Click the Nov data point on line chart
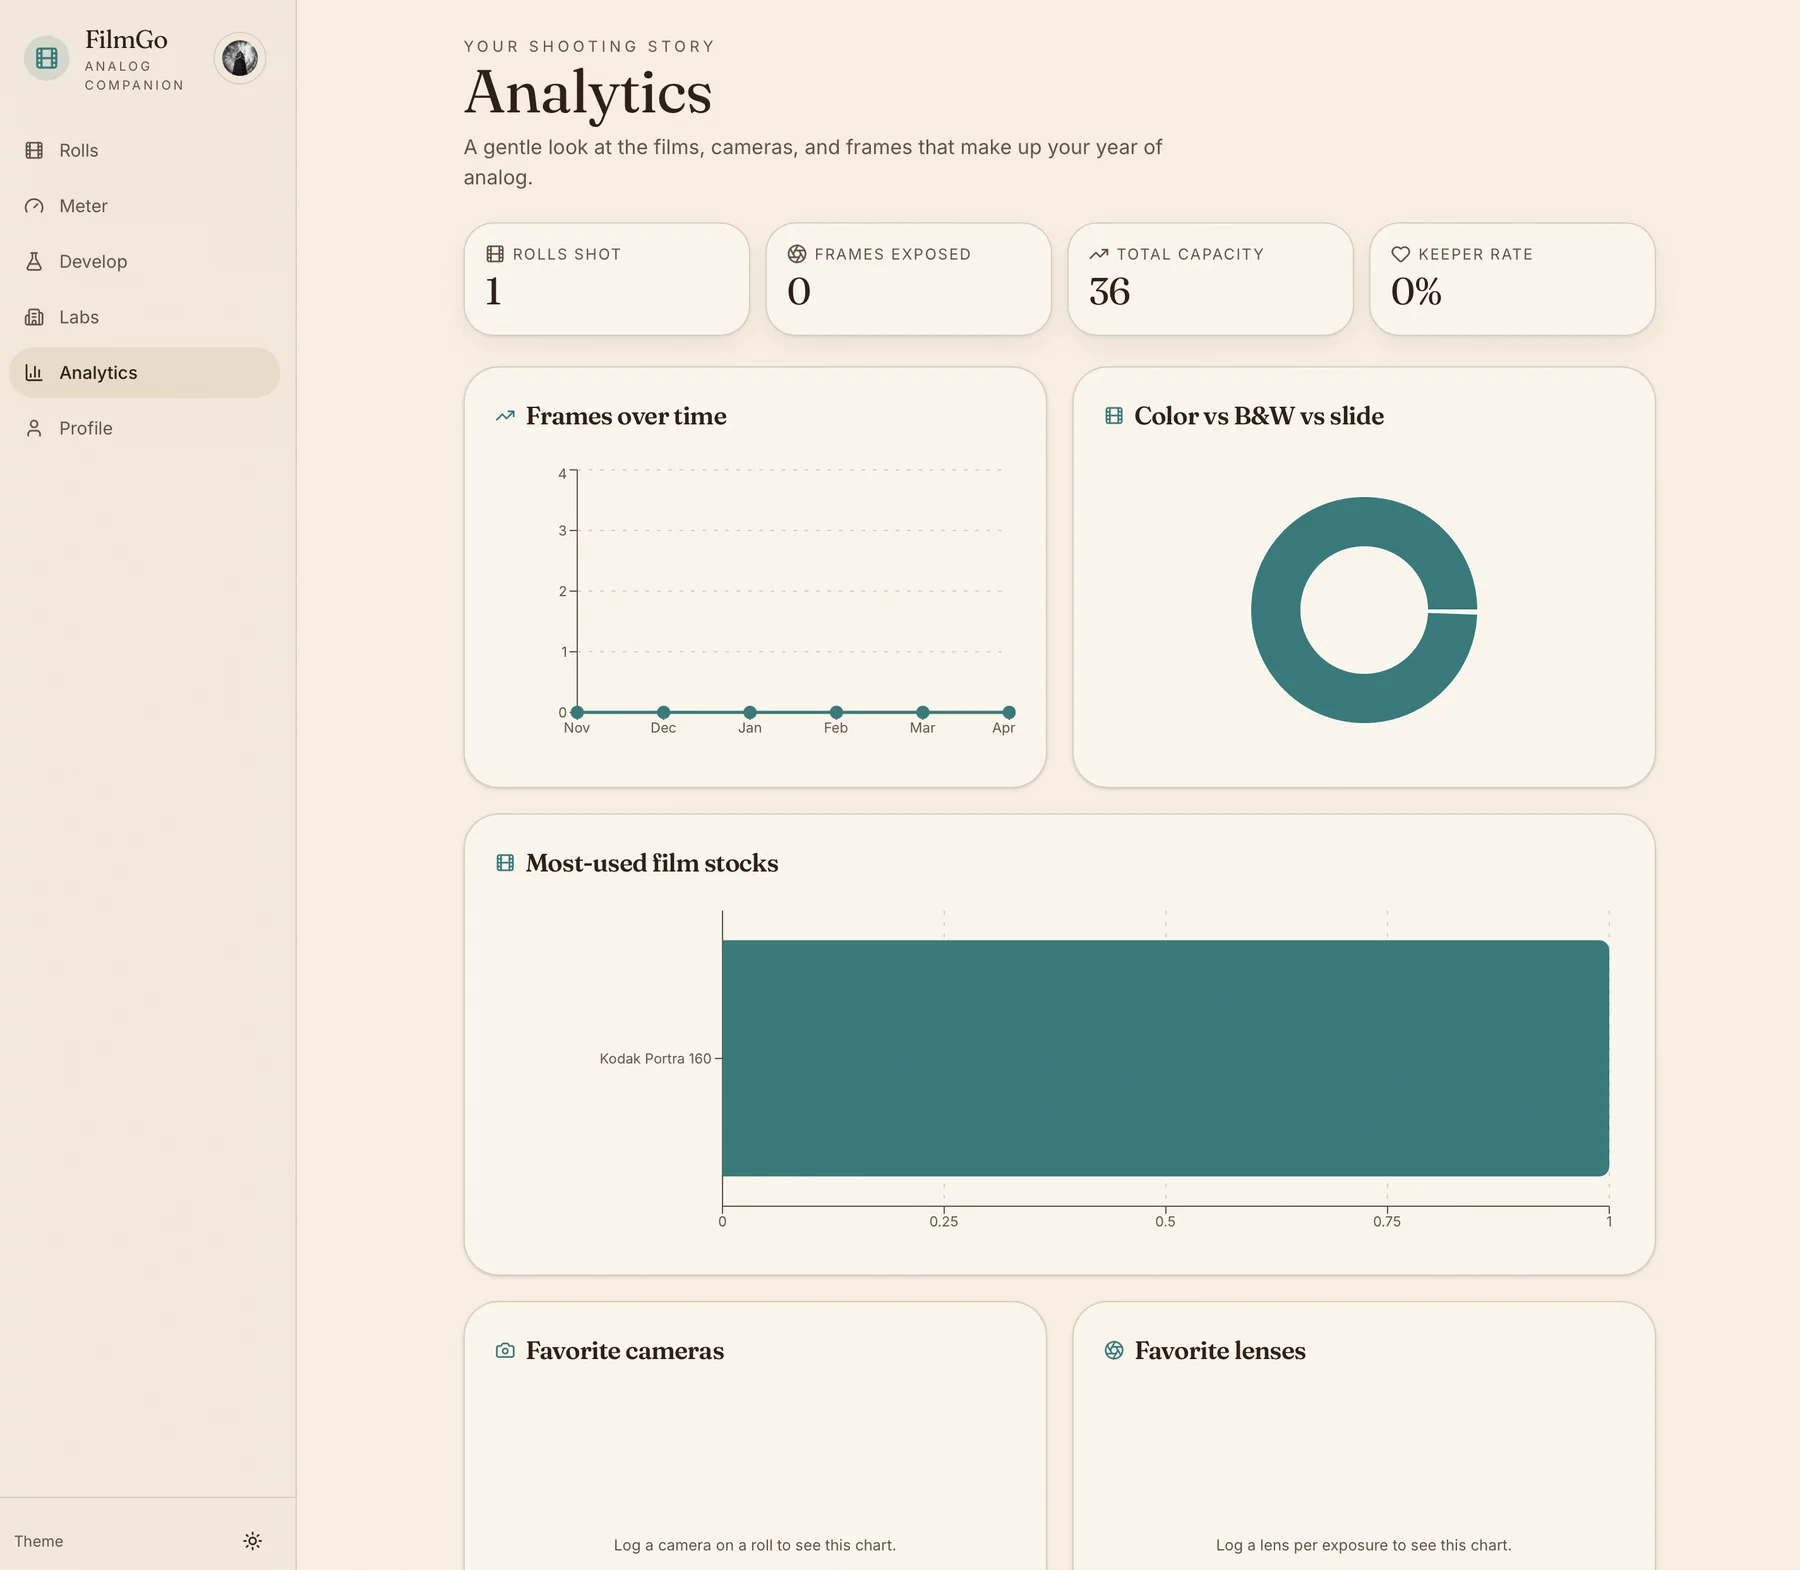1800x1570 pixels. pyautogui.click(x=577, y=712)
